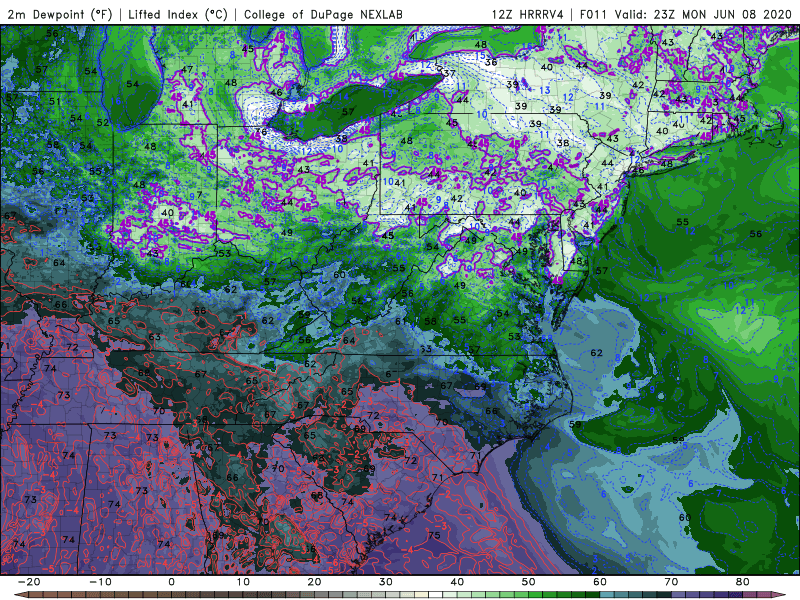Screen dimensions: 800x600
Task: Click the '0' color bar tick label
Action: click(x=171, y=582)
